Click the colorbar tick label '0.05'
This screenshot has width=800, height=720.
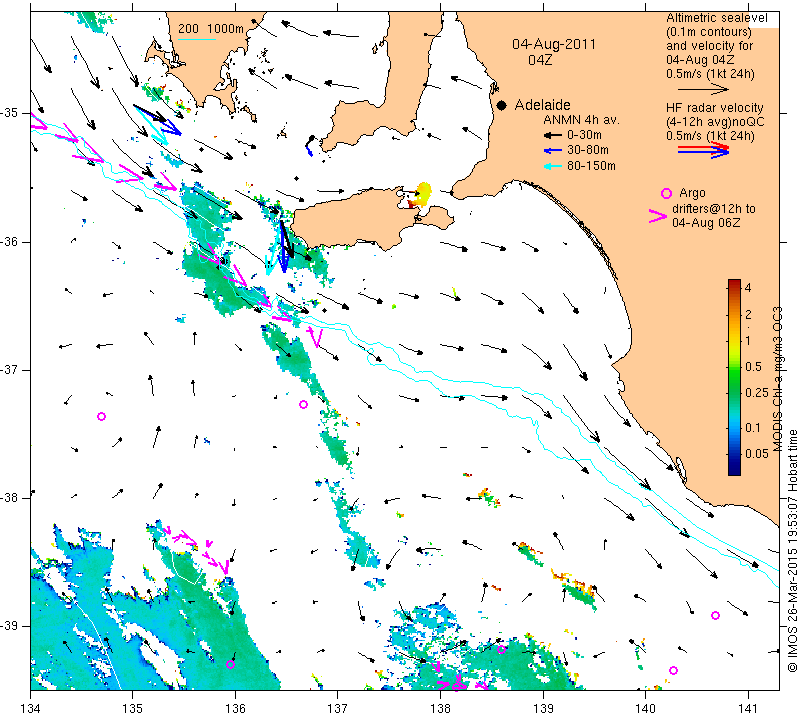(x=757, y=453)
